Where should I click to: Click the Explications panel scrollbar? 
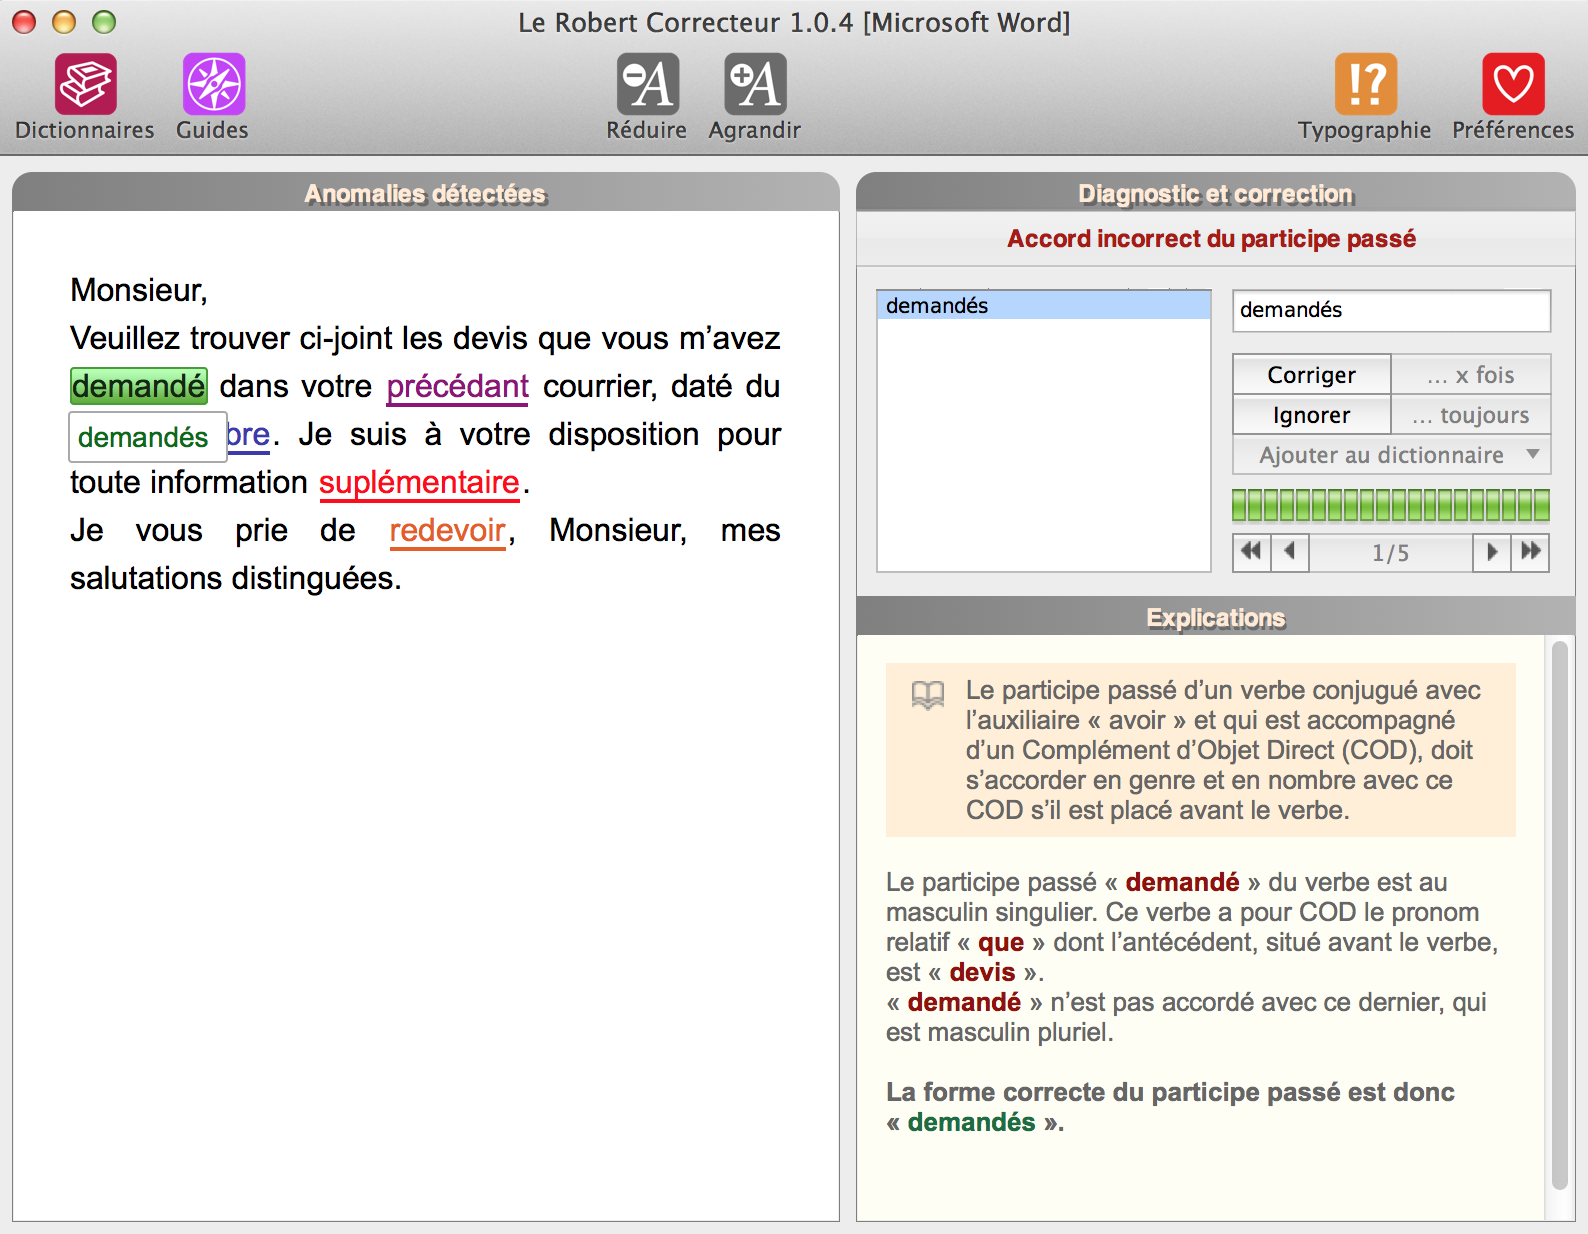(x=1559, y=915)
